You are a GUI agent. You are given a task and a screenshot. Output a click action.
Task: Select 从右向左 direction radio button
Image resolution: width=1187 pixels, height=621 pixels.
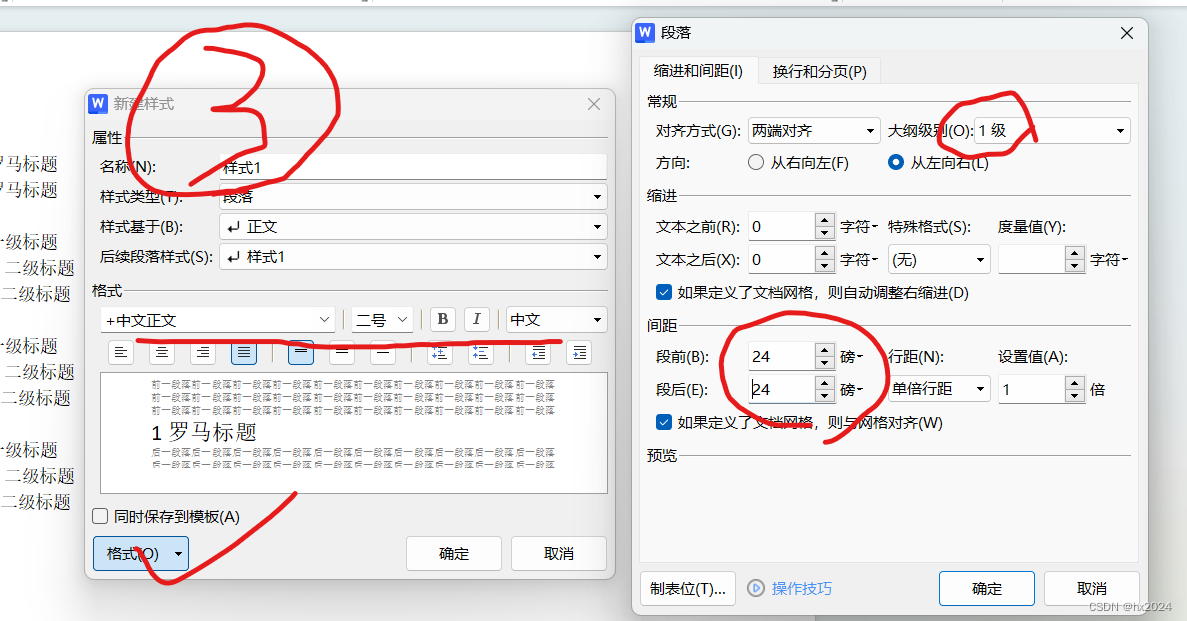(x=756, y=163)
